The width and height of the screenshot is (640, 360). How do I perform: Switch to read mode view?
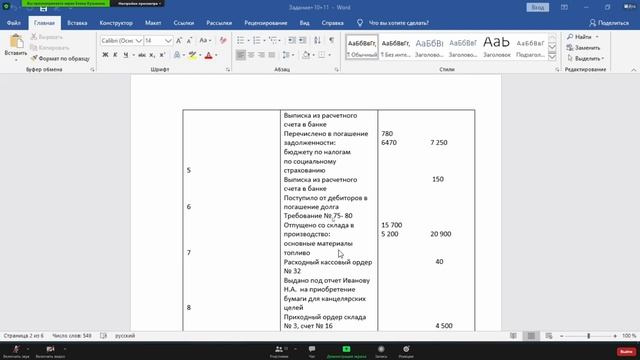click(513, 336)
